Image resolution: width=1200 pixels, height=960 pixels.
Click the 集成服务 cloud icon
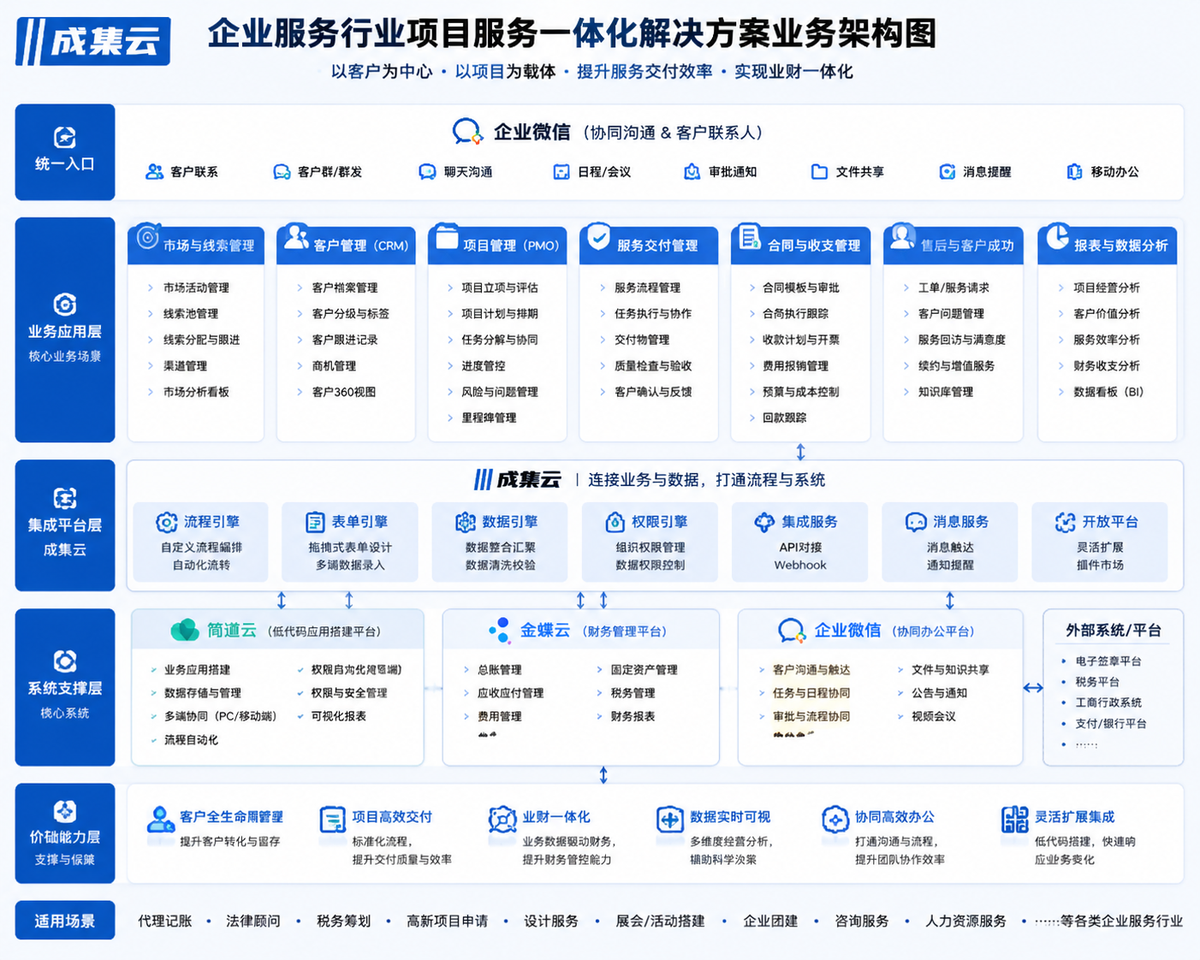[764, 522]
